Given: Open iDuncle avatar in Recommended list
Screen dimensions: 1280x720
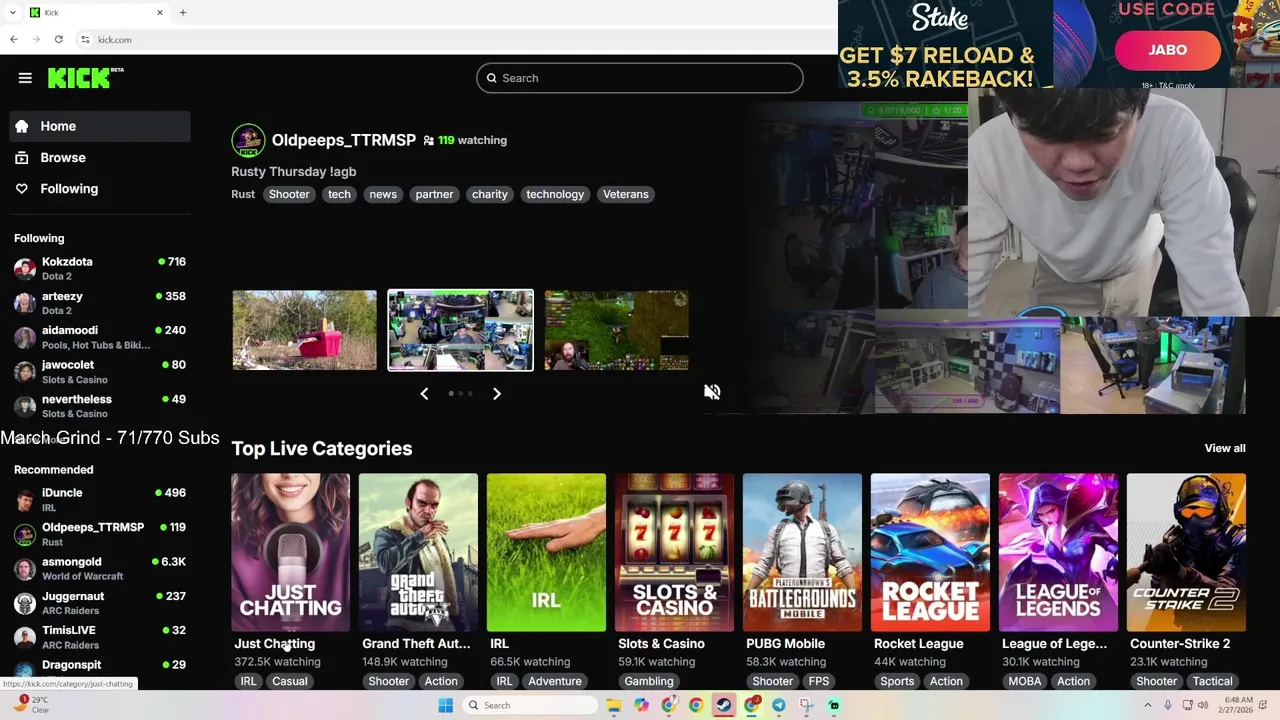Looking at the screenshot, I should [x=25, y=500].
